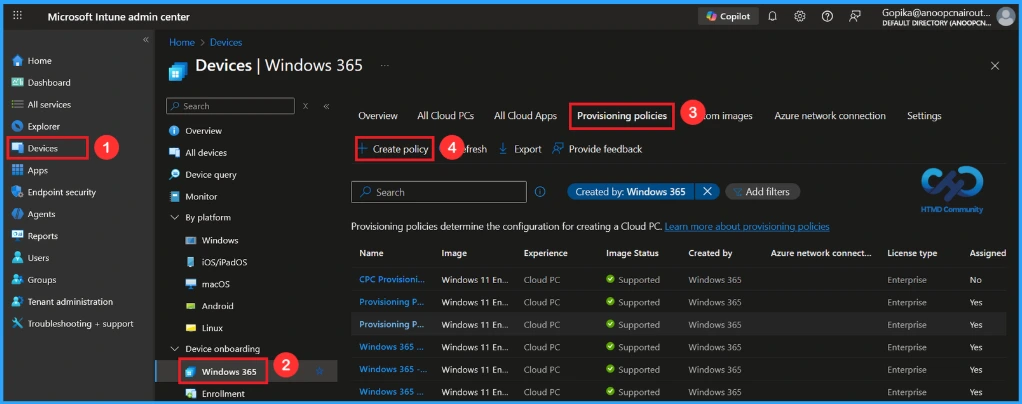Click Add filters button
The height and width of the screenshot is (404, 1022).
point(762,192)
